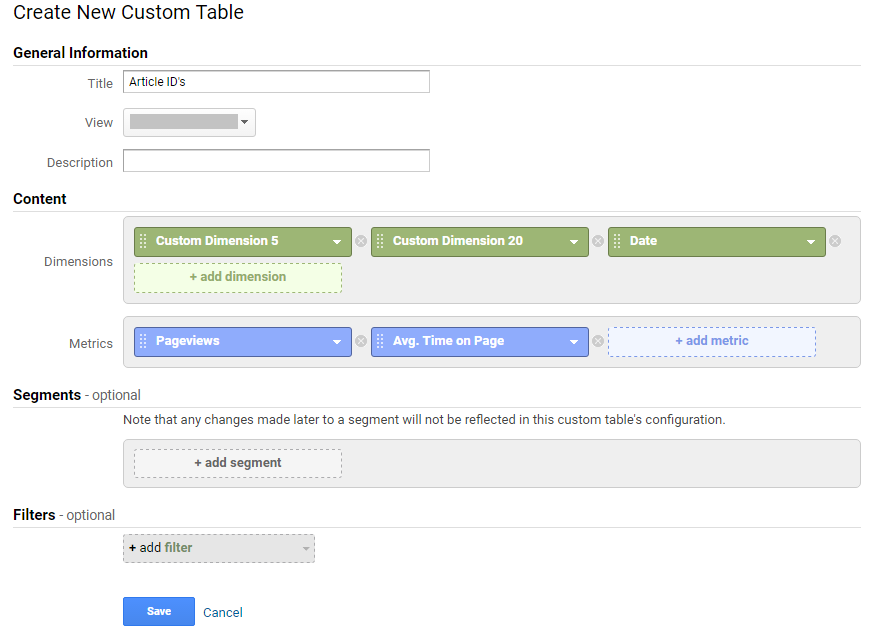Remove Custom Dimension 20 with its x icon
Viewport: 875px width, 642px height.
click(x=598, y=241)
